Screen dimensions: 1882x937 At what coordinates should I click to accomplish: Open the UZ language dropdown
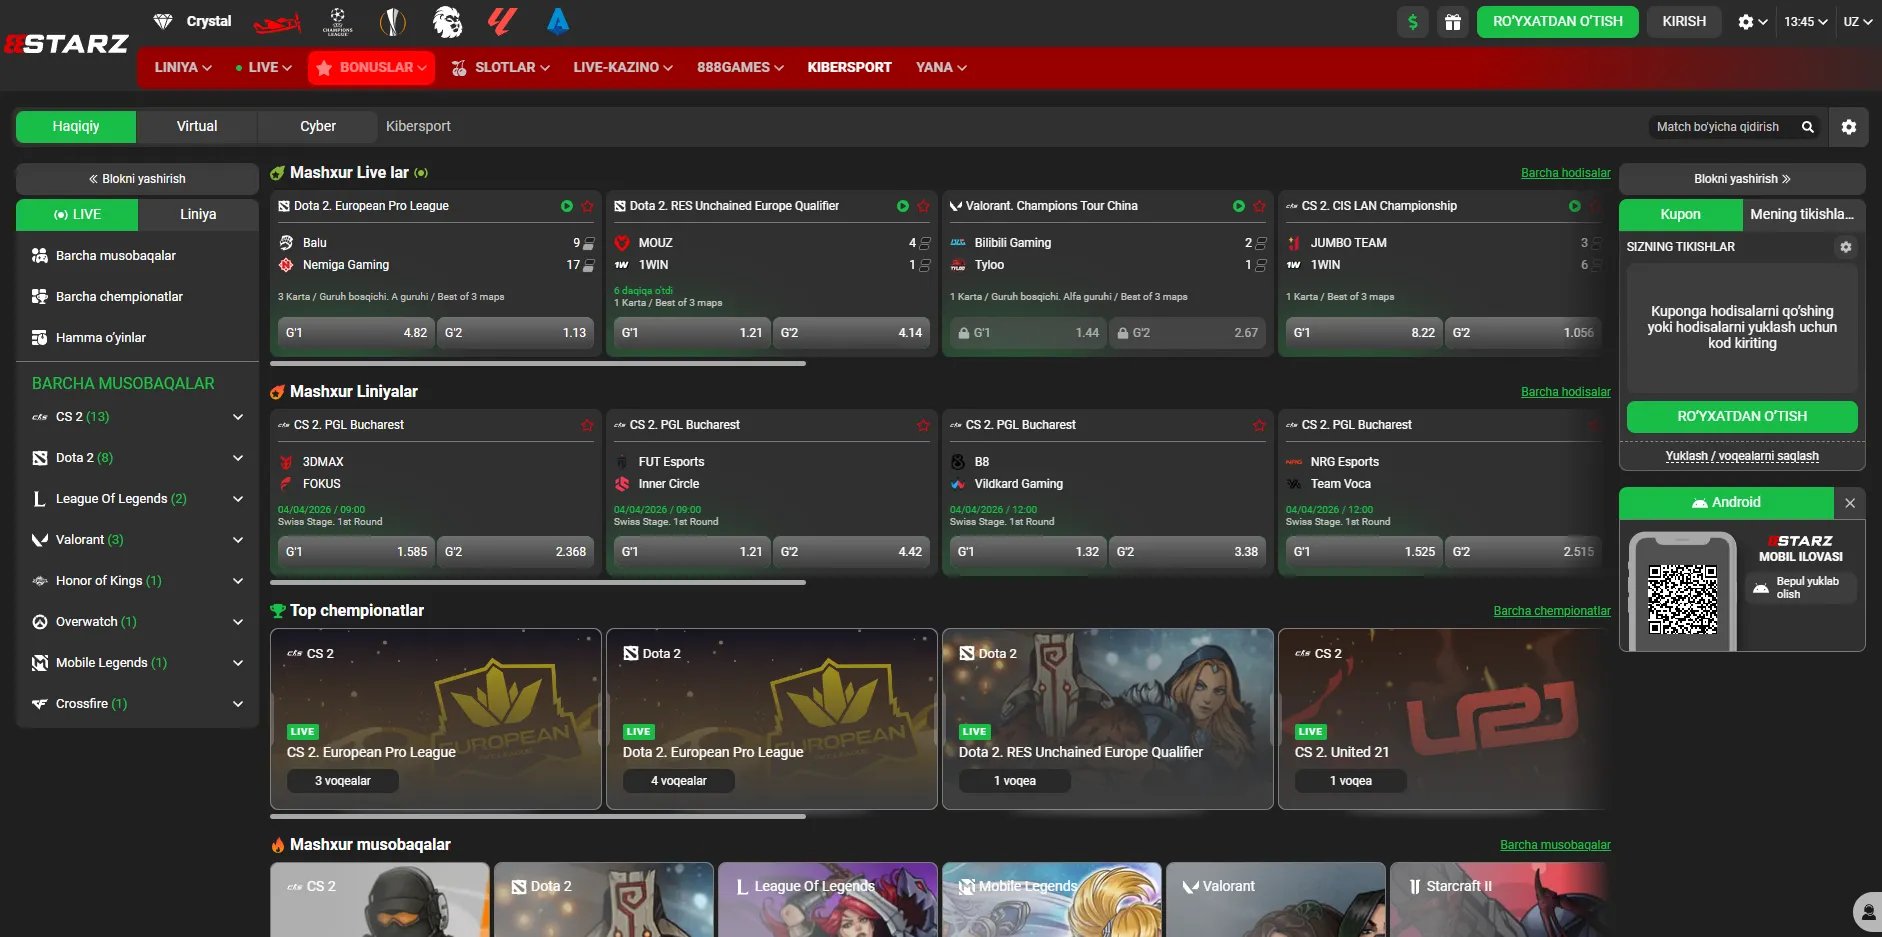click(x=1858, y=22)
